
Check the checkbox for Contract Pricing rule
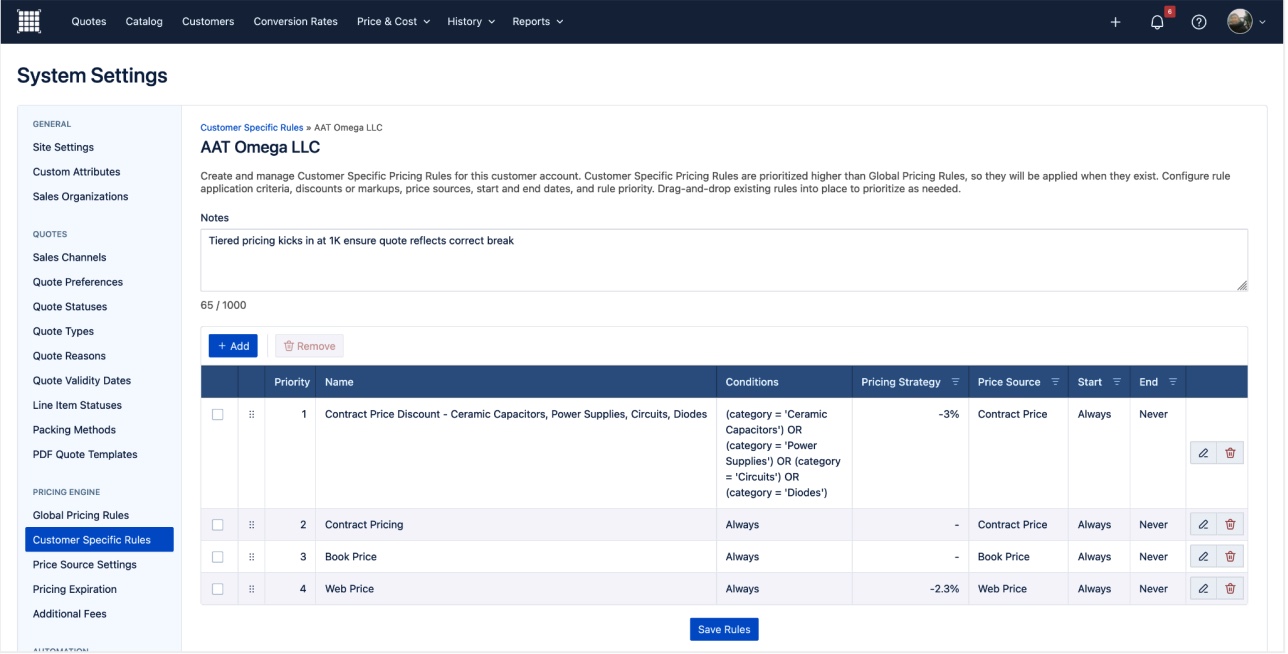click(218, 525)
